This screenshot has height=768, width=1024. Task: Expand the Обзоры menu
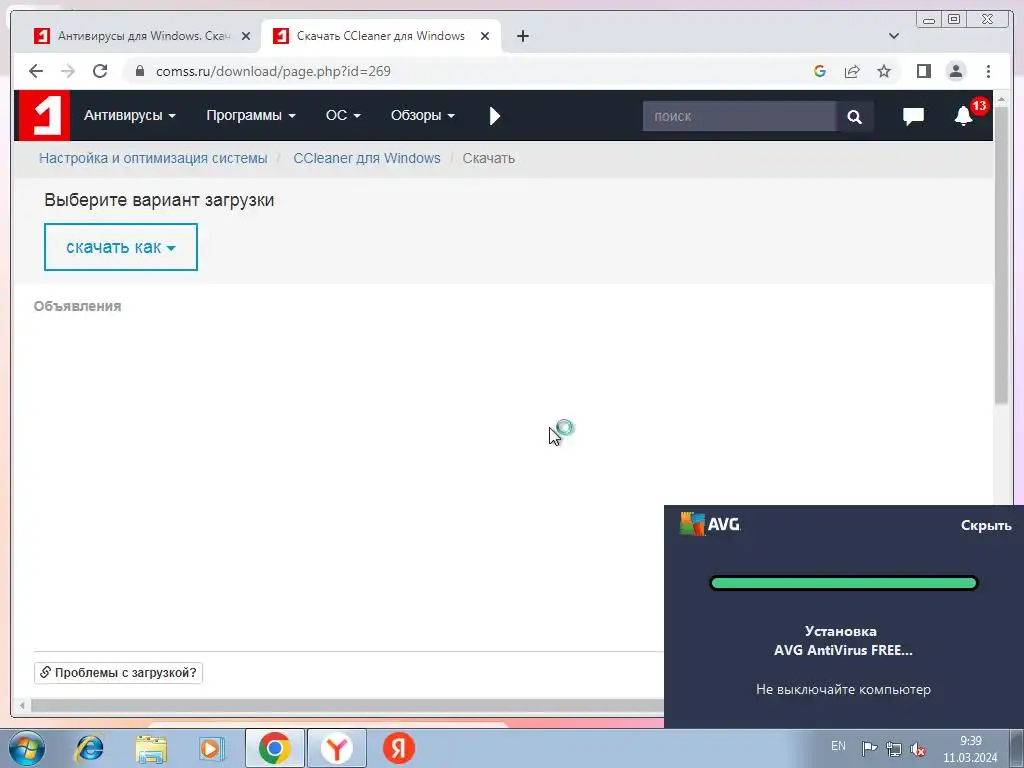pos(423,116)
